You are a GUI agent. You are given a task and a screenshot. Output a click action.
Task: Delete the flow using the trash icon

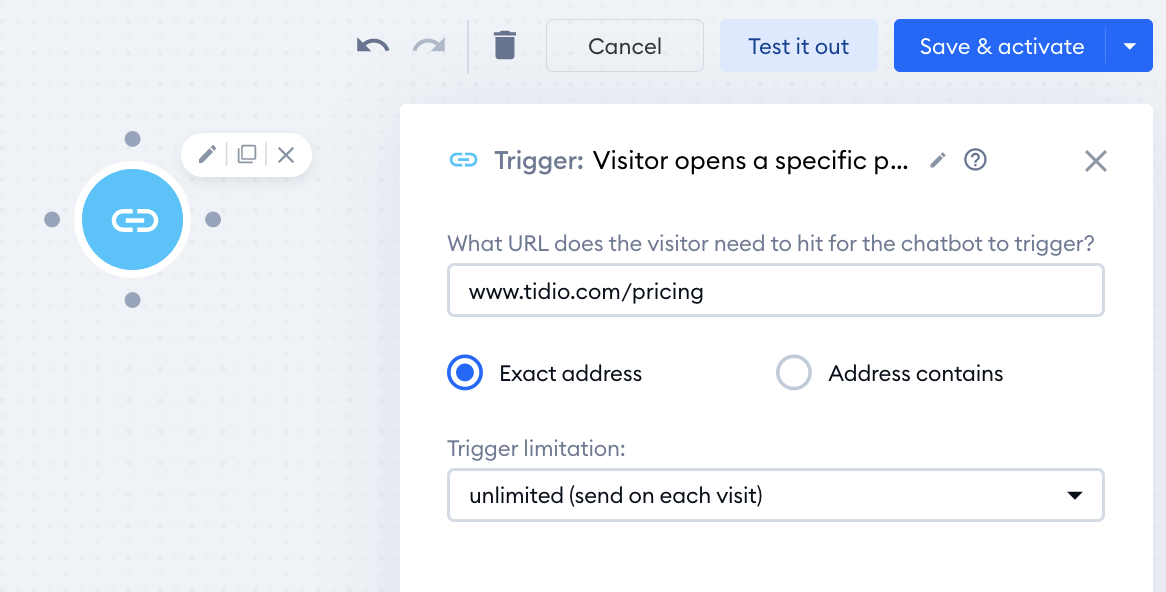pyautogui.click(x=505, y=45)
